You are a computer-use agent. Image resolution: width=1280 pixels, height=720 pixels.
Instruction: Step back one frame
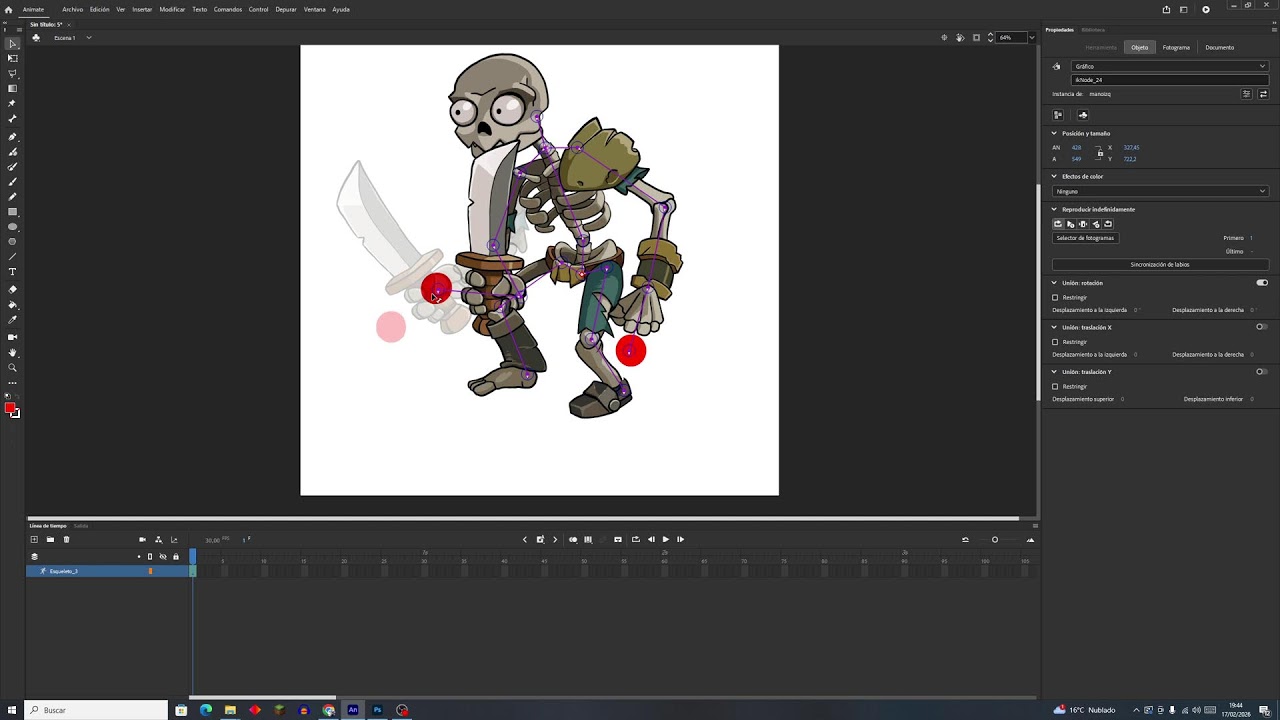click(651, 540)
